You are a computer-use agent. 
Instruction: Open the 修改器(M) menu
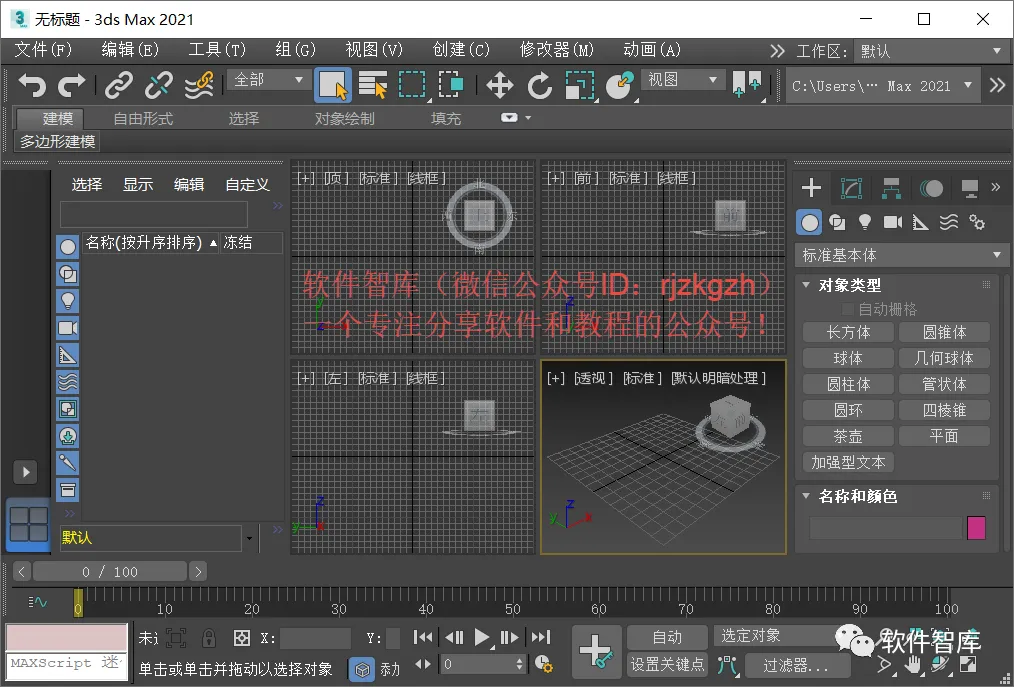pyautogui.click(x=556, y=50)
